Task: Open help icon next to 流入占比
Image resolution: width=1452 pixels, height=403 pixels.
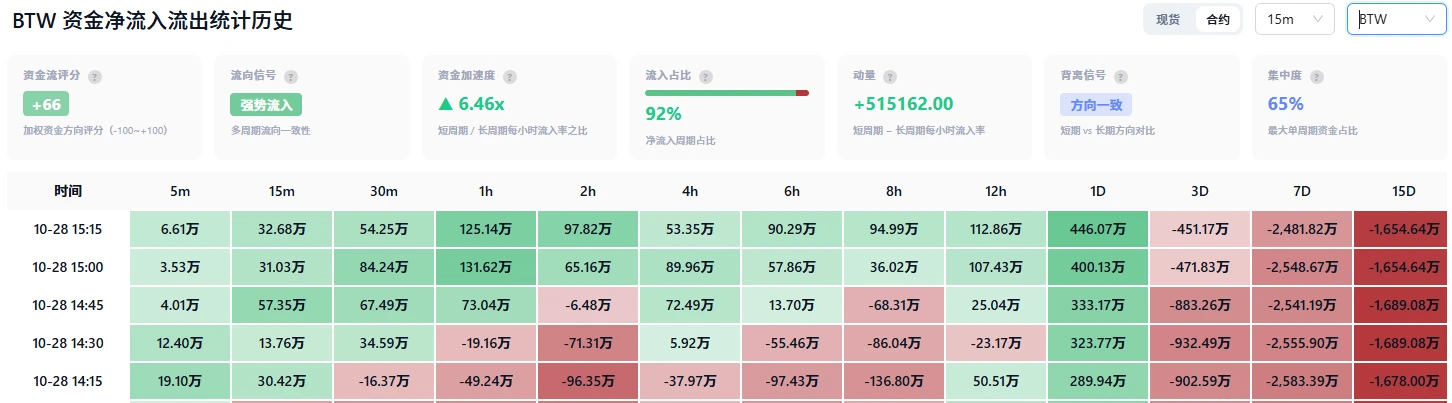Action: pos(706,76)
